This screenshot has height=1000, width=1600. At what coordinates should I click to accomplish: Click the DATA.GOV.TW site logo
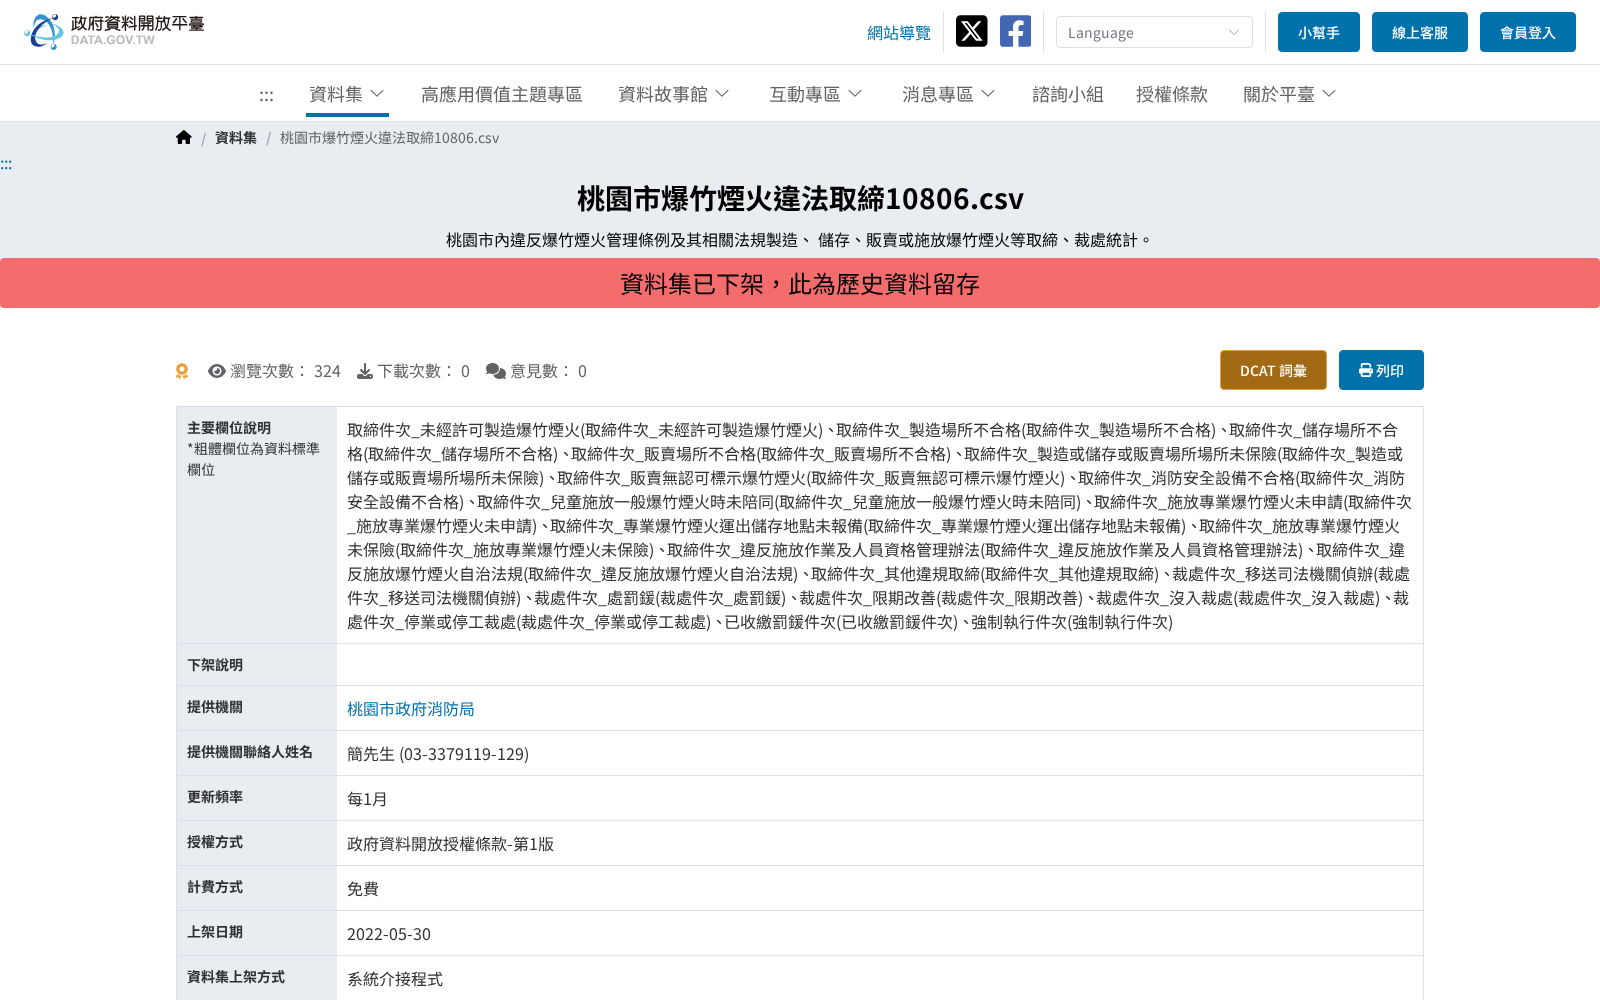(114, 31)
